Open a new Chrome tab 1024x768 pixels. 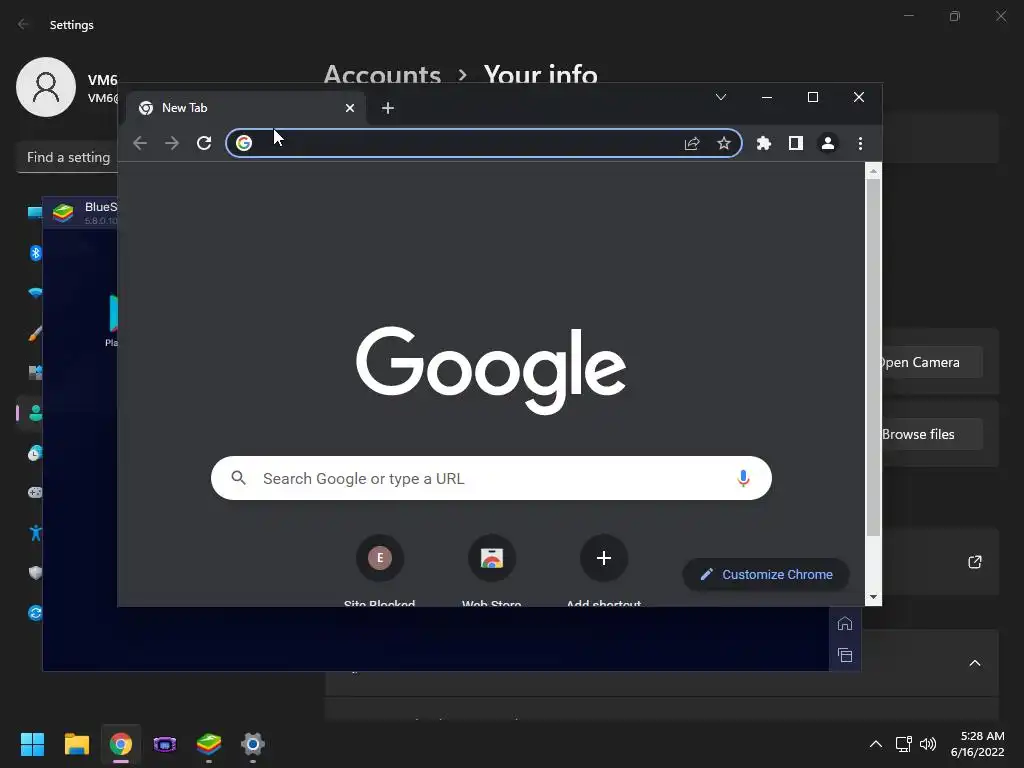point(388,108)
